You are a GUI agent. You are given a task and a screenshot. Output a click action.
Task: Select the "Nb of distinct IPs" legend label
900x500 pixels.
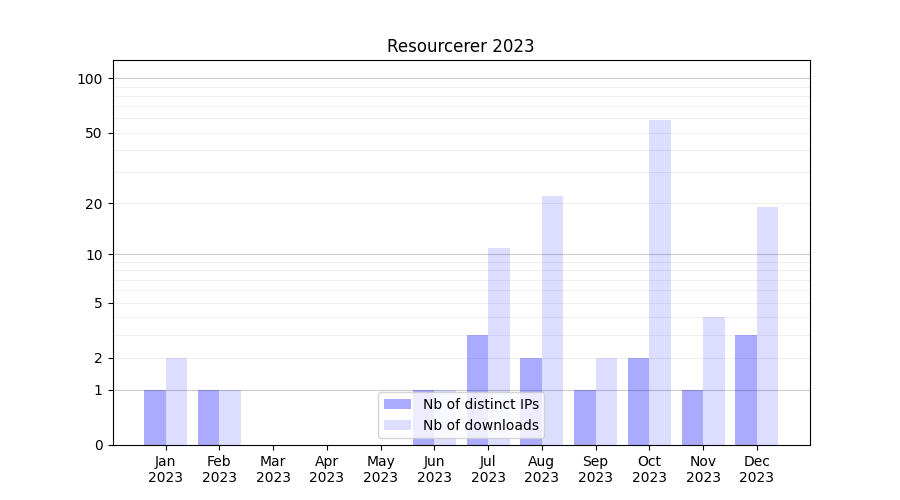[480, 404]
